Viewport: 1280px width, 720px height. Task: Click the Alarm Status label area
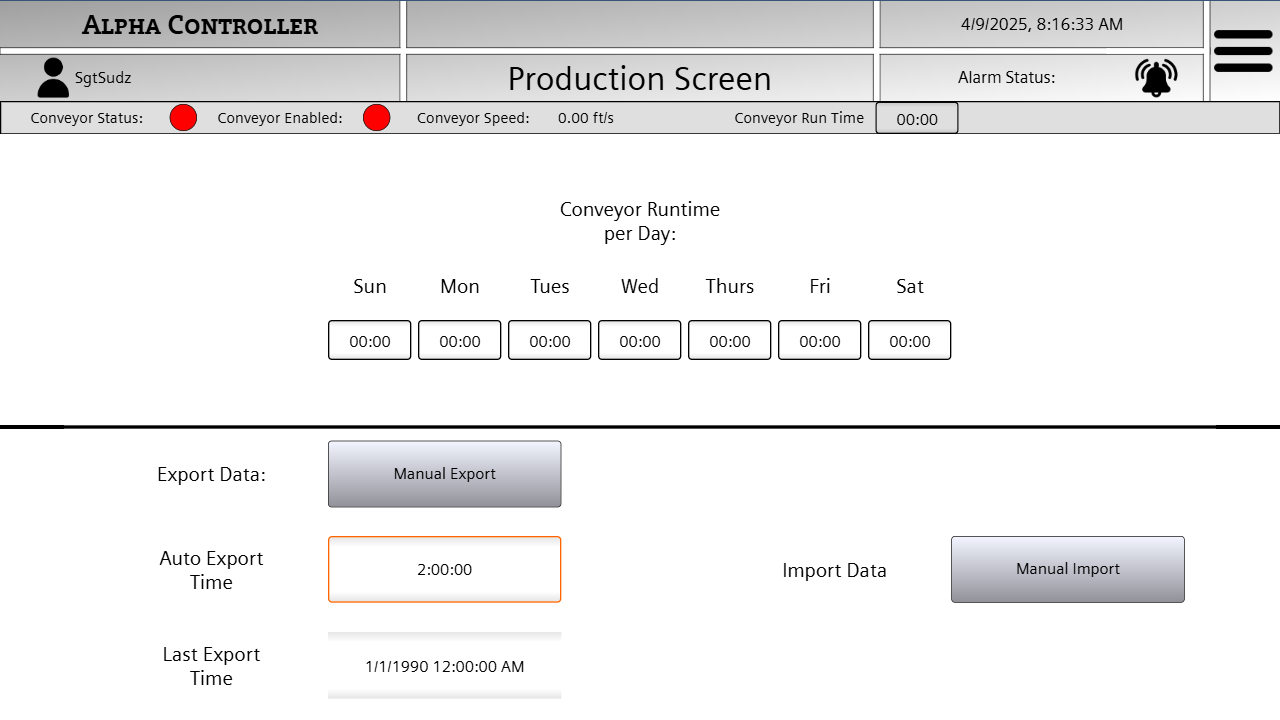point(1007,77)
